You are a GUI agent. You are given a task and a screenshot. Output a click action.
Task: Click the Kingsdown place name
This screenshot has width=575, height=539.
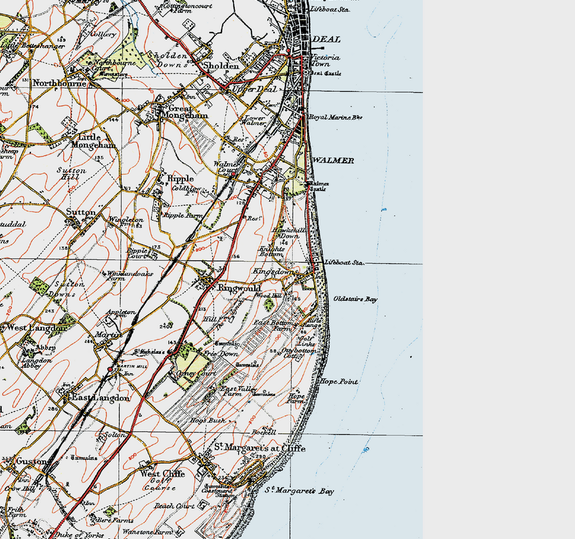pyautogui.click(x=273, y=272)
